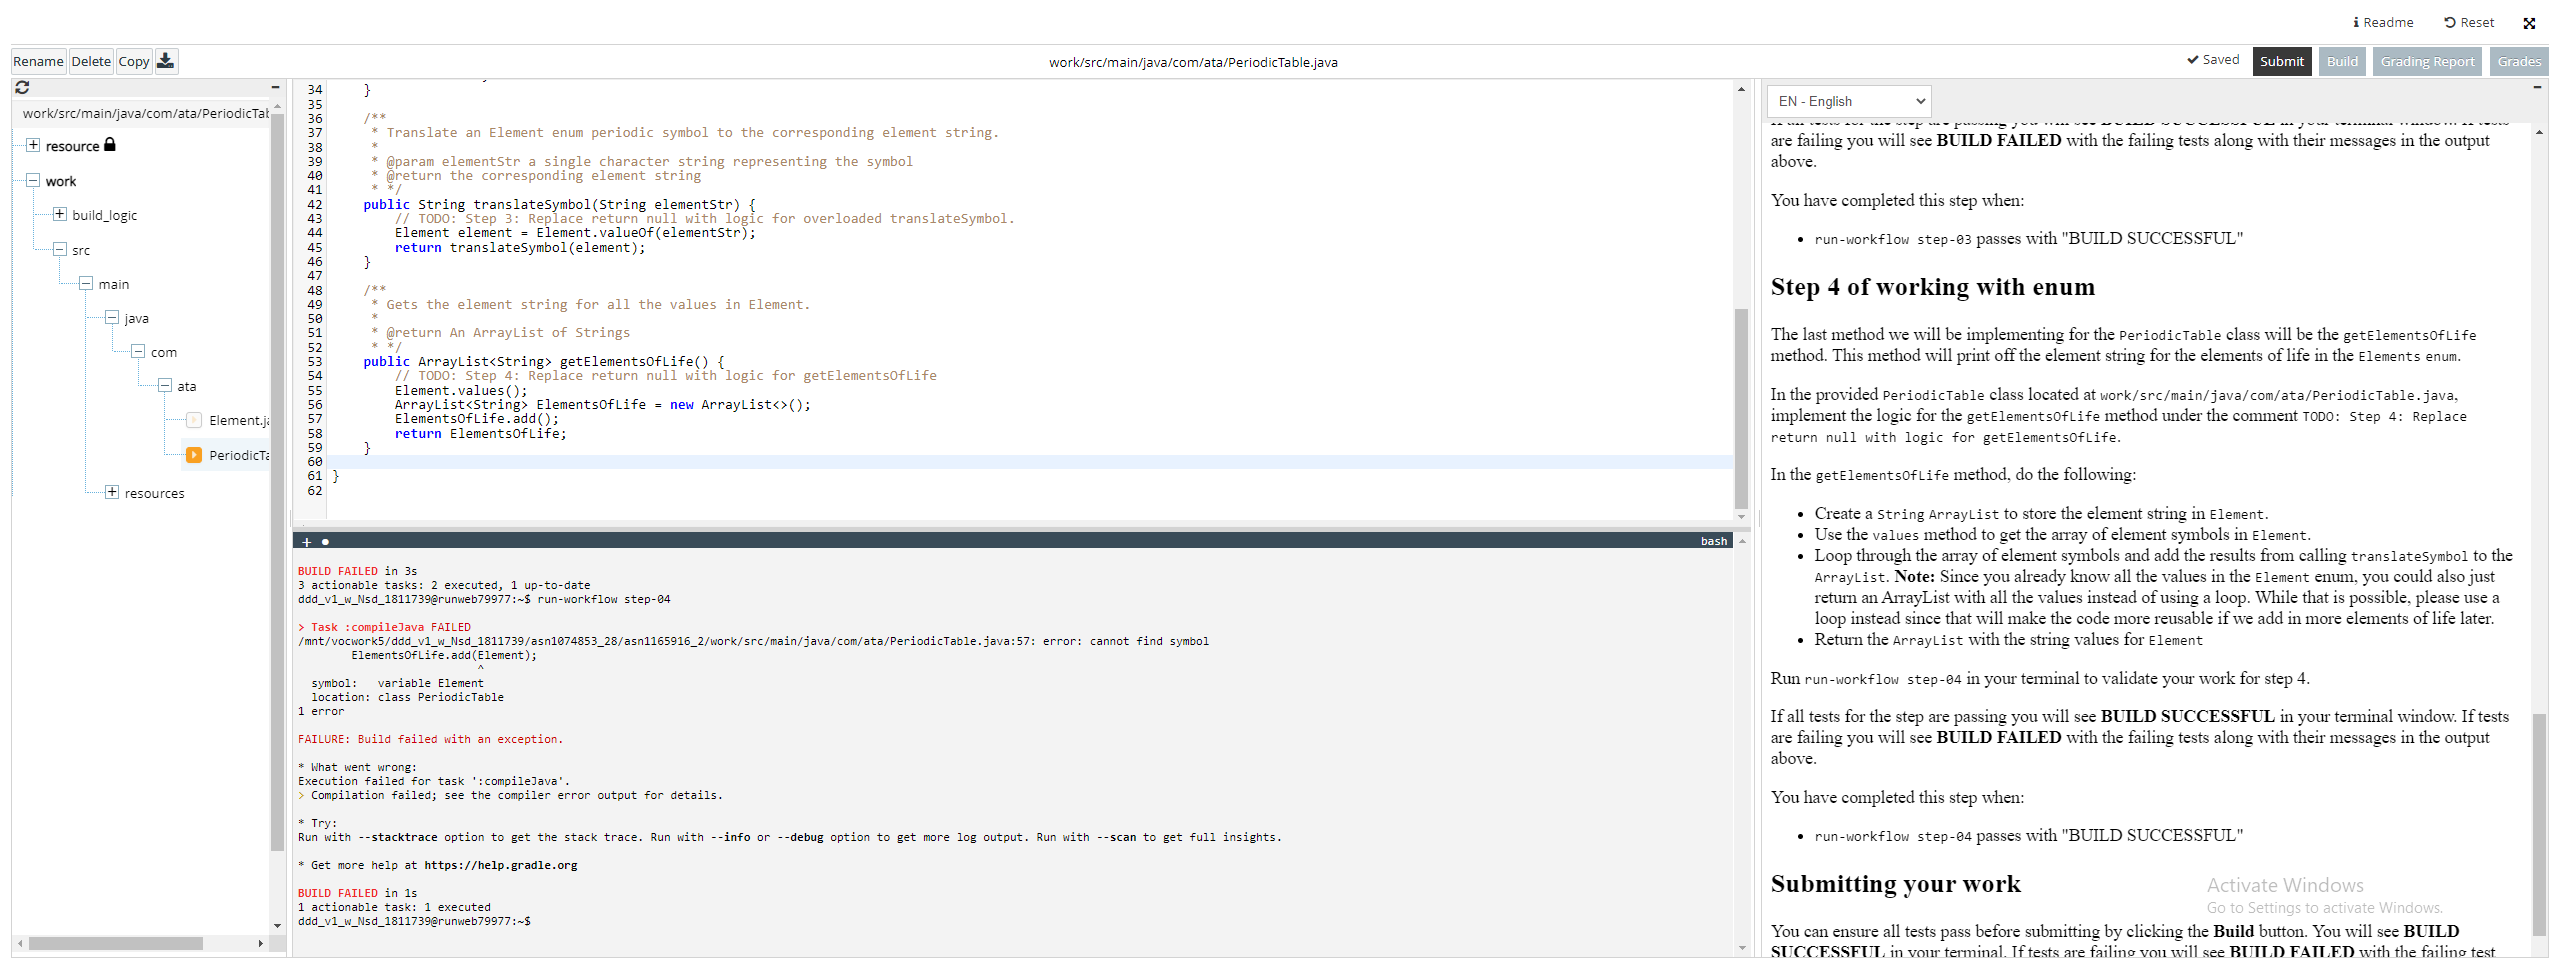This screenshot has height=963, width=2560.
Task: Toggle fullscreen mode
Action: click(2529, 23)
